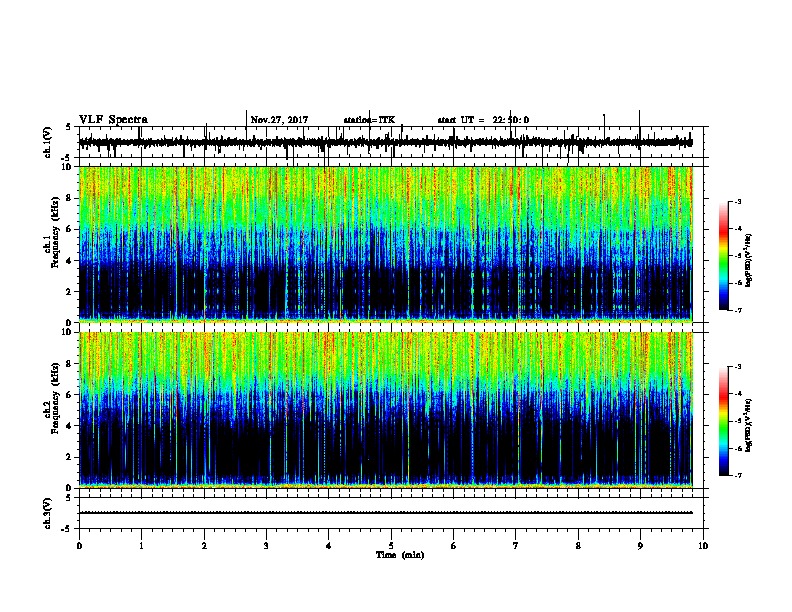Image resolution: width=792 pixels, height=612 pixels.
Task: Click time axis tick label "7"
Action: (516, 545)
